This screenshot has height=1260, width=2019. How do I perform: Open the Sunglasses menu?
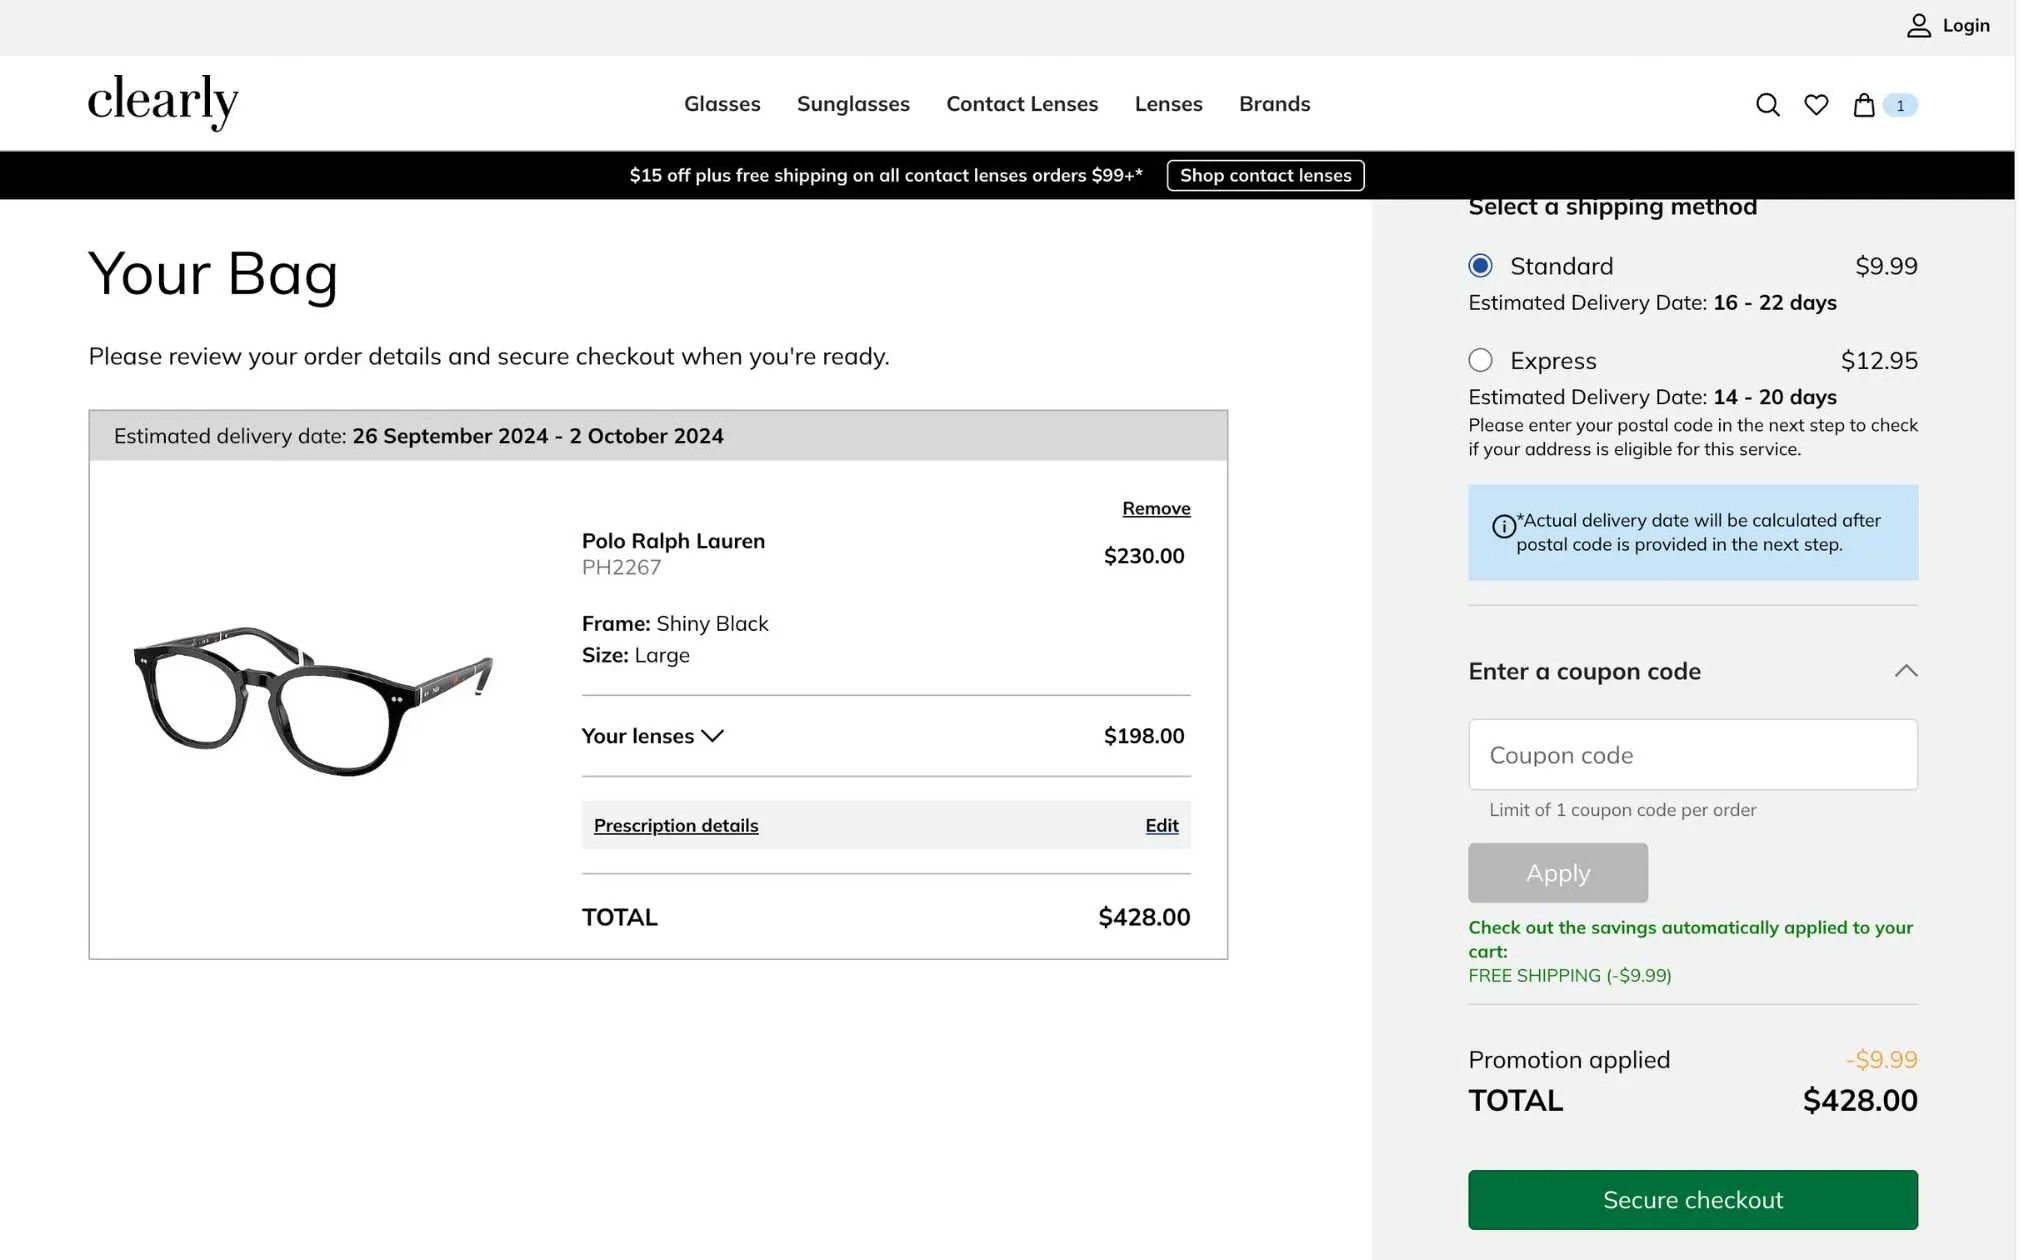pos(852,104)
